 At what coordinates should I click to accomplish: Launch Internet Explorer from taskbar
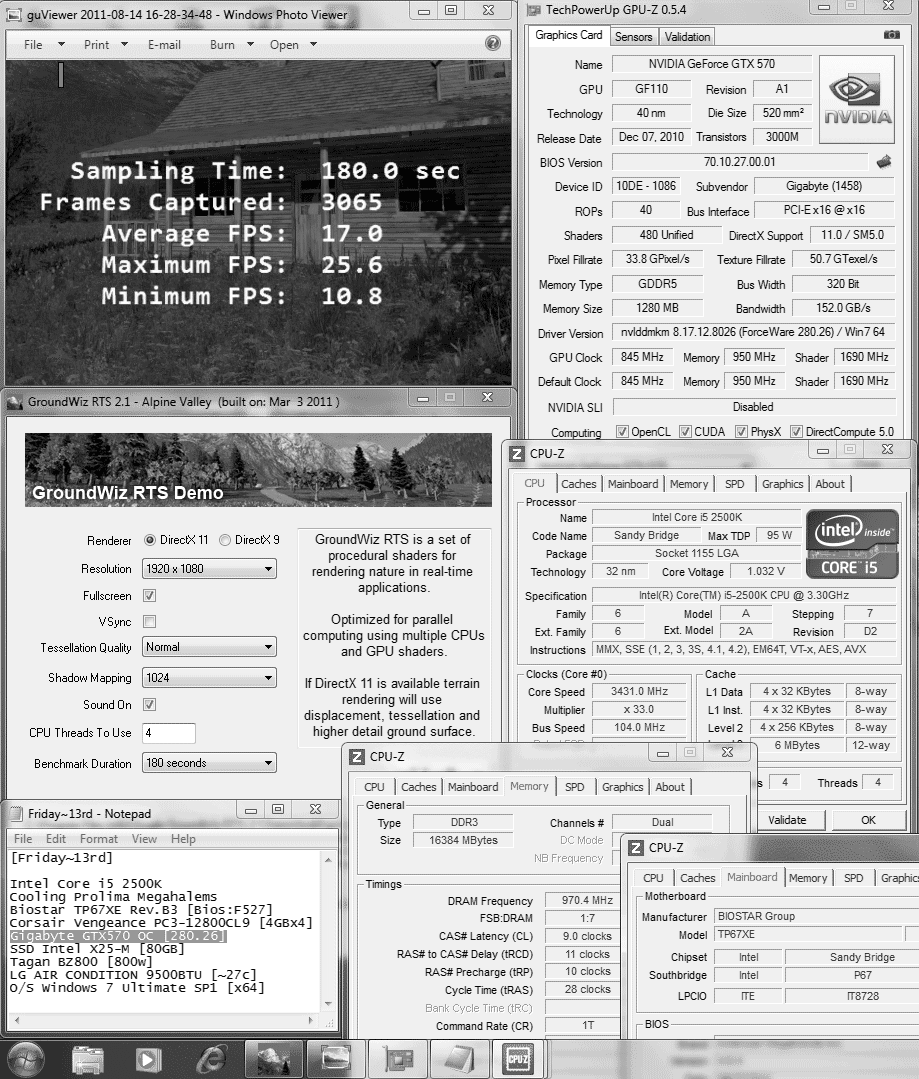coord(212,1060)
